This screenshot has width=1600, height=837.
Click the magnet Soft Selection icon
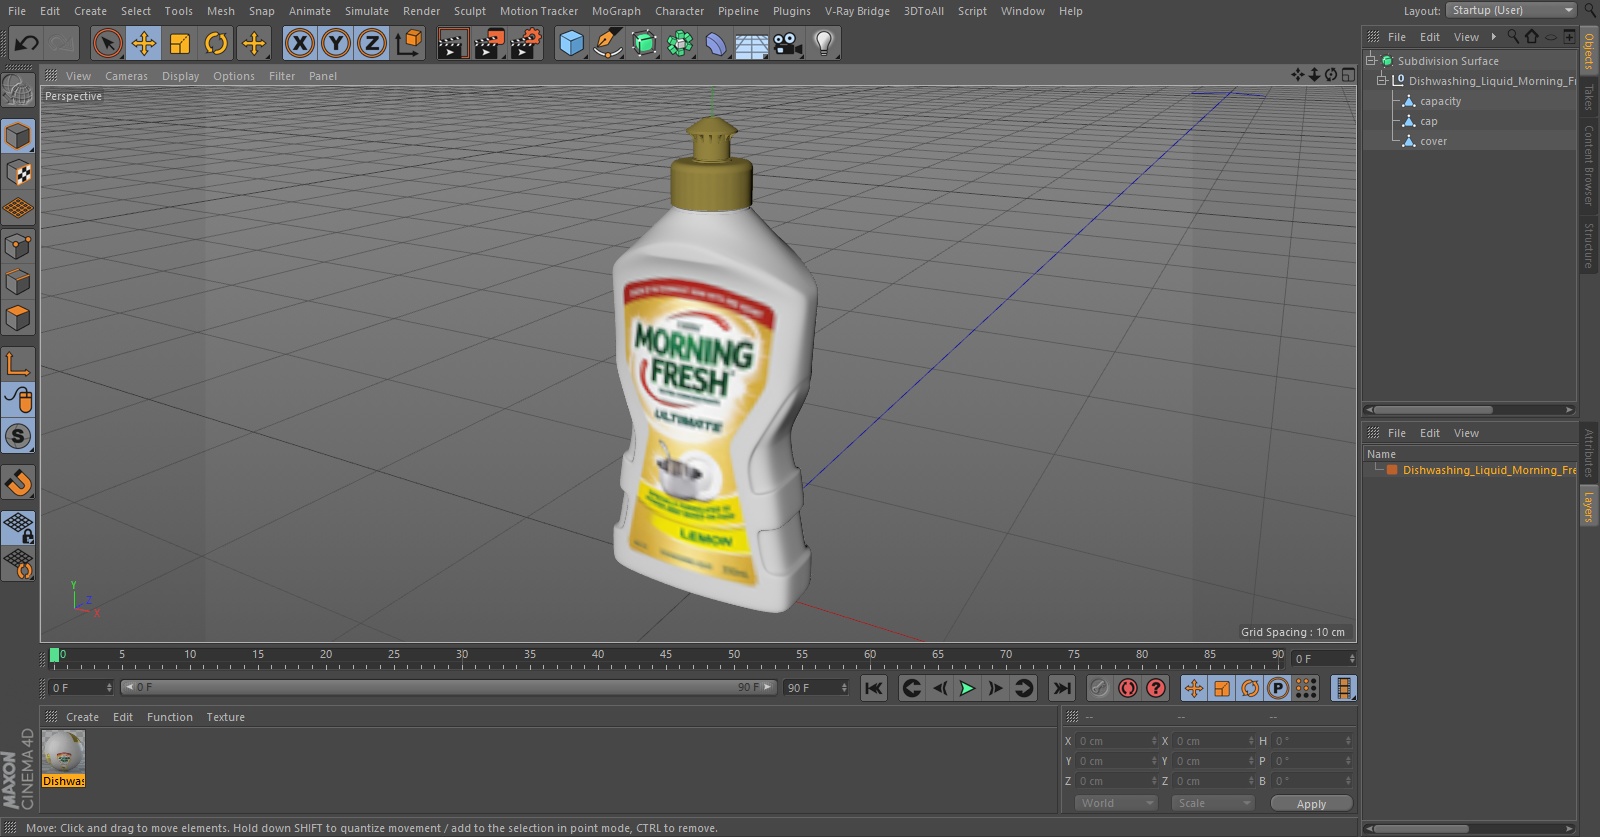18,482
